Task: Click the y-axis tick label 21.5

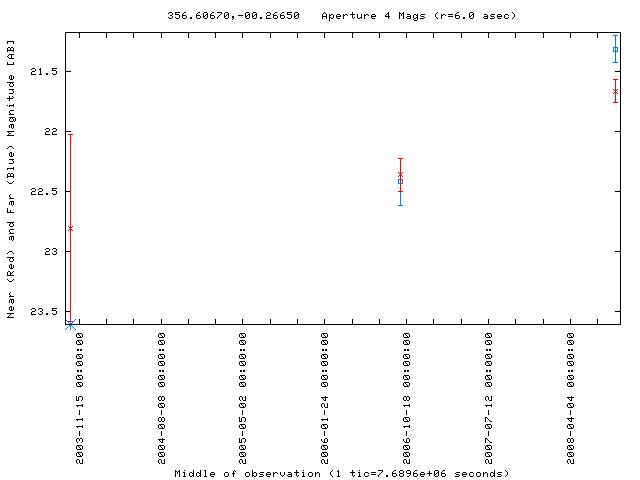Action: point(44,71)
